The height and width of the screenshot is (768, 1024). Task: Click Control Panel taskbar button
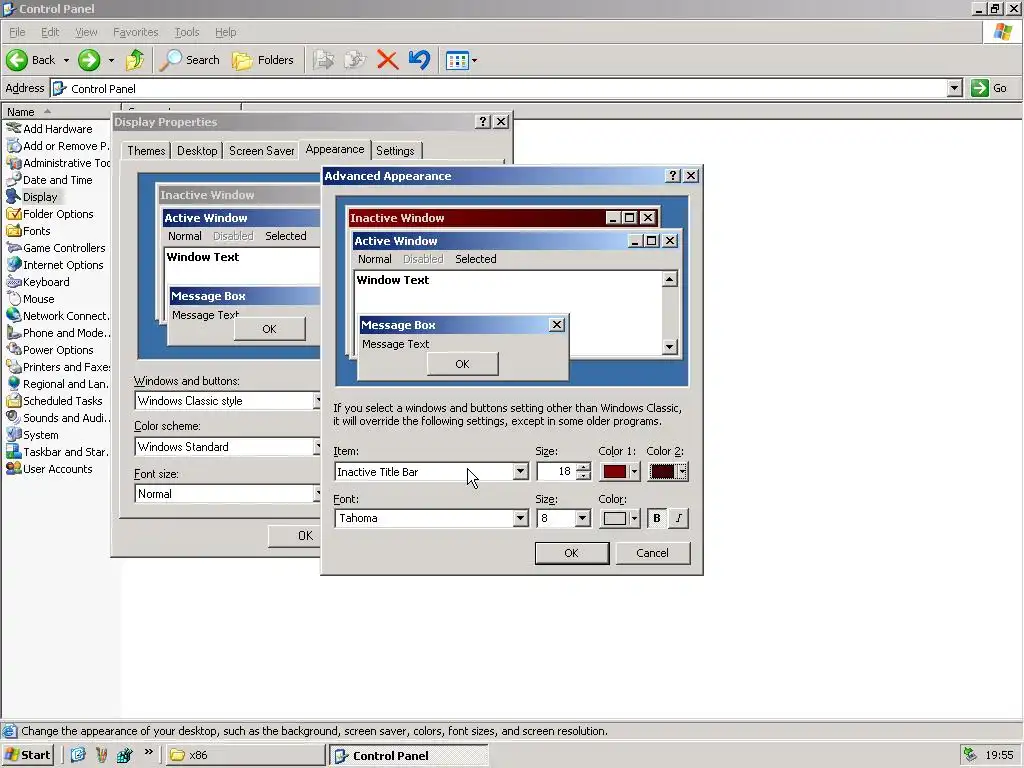click(409, 755)
